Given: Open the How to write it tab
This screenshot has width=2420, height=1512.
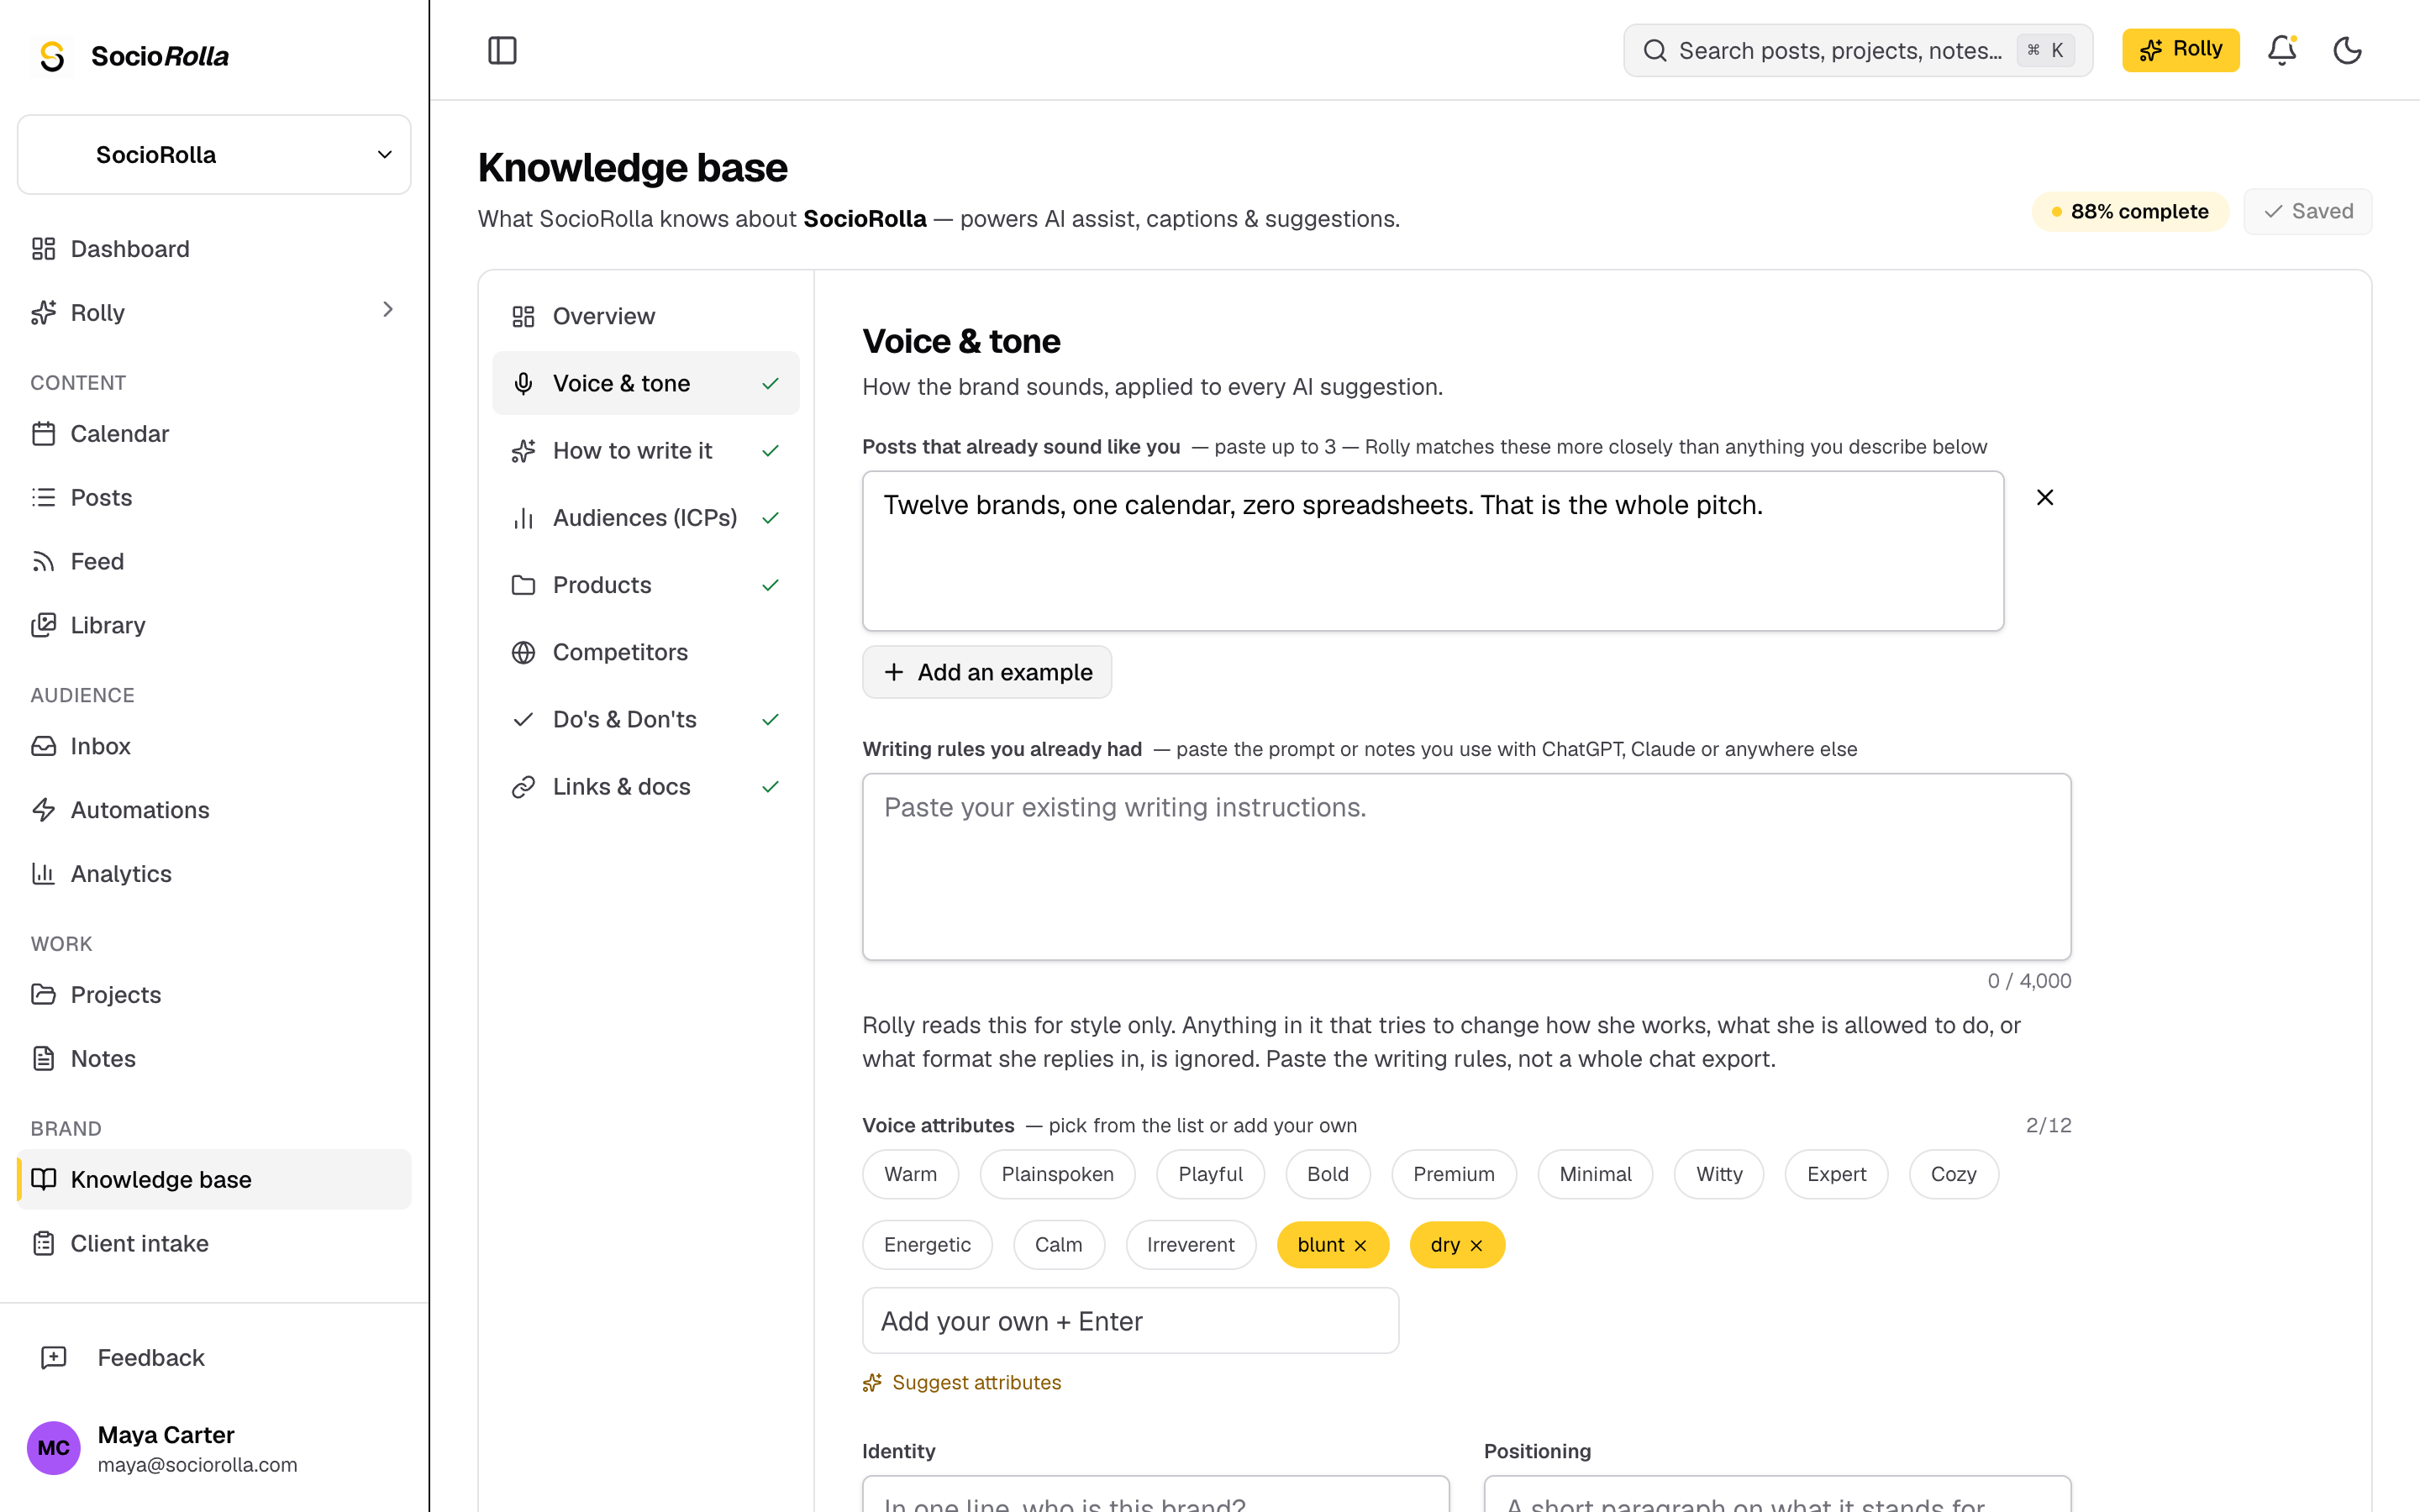Looking at the screenshot, I should click(x=646, y=450).
